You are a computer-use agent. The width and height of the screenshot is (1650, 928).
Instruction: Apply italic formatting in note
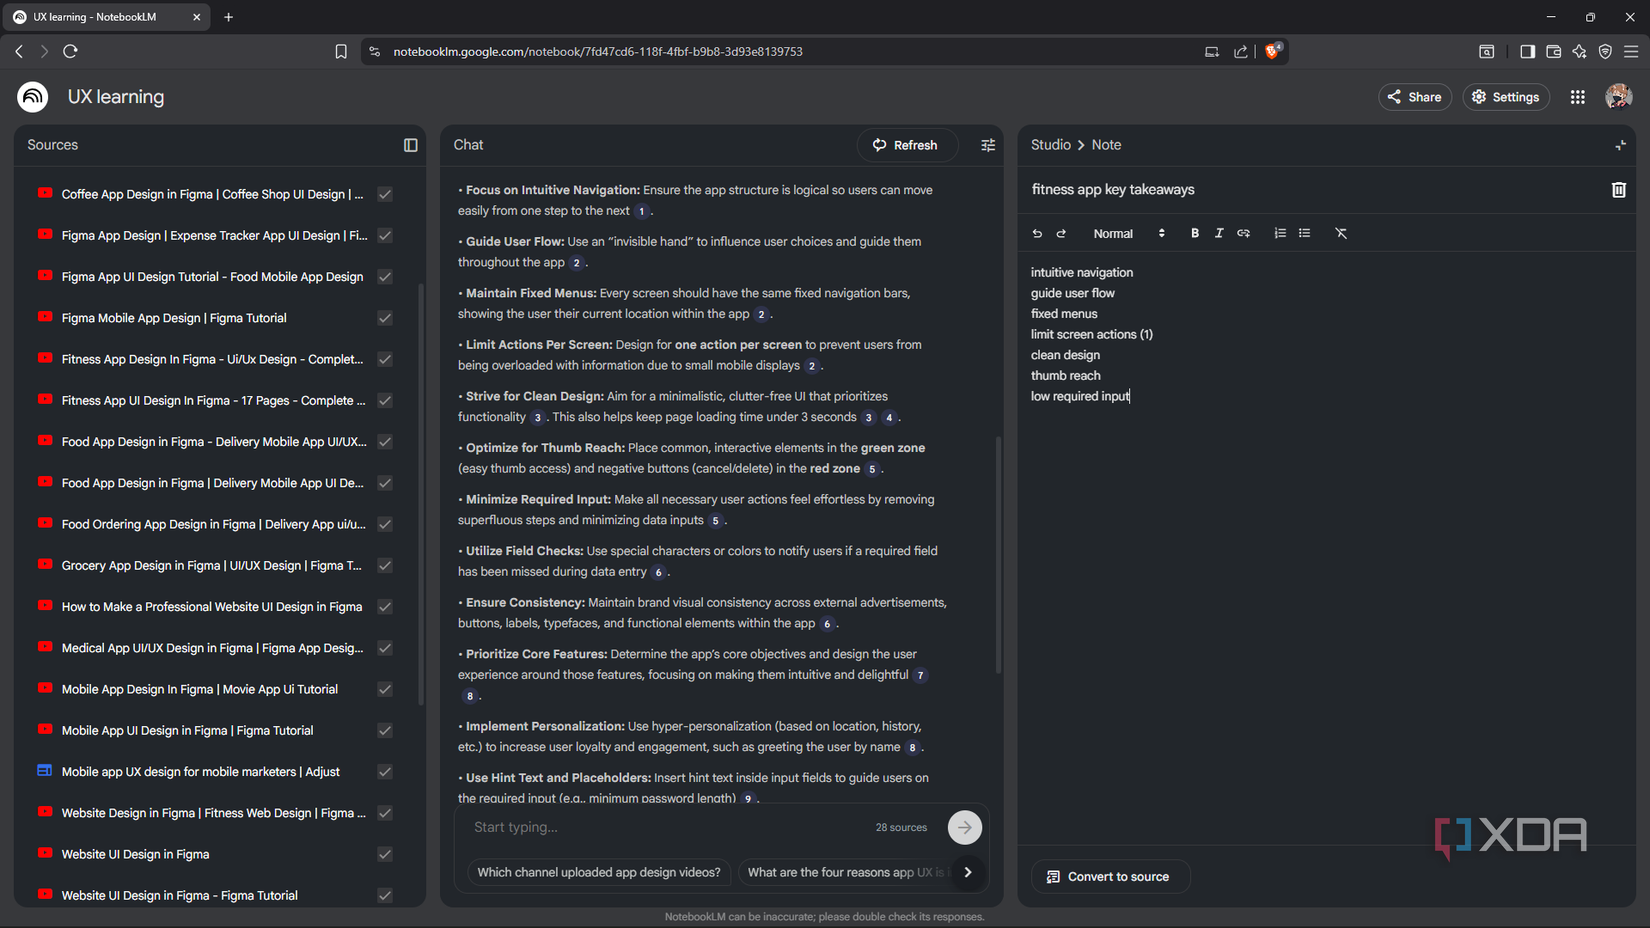(x=1219, y=233)
